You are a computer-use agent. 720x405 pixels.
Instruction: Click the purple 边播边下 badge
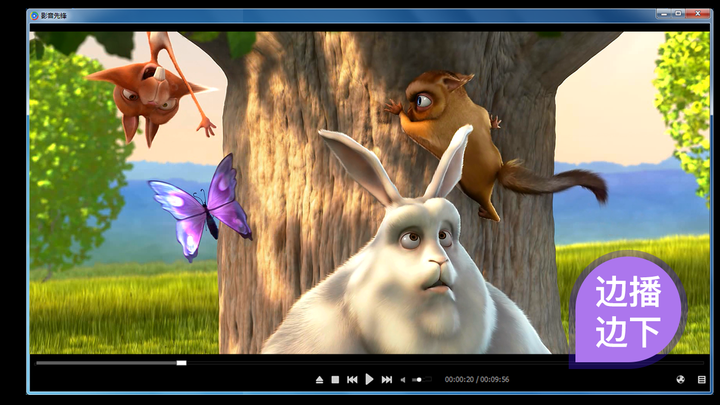pyautogui.click(x=627, y=309)
